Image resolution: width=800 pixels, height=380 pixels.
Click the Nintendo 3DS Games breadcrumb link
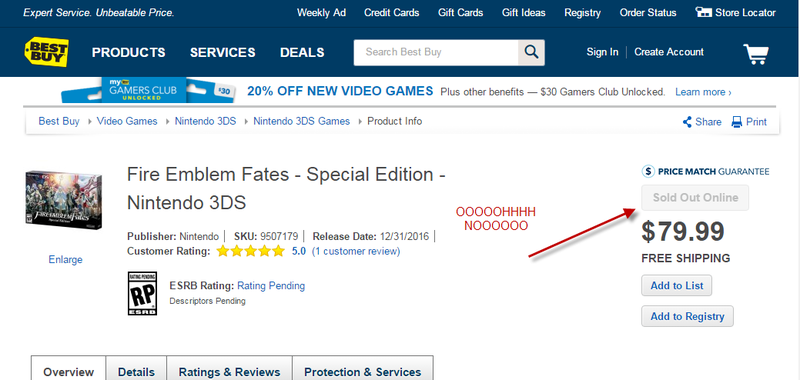[x=302, y=121]
